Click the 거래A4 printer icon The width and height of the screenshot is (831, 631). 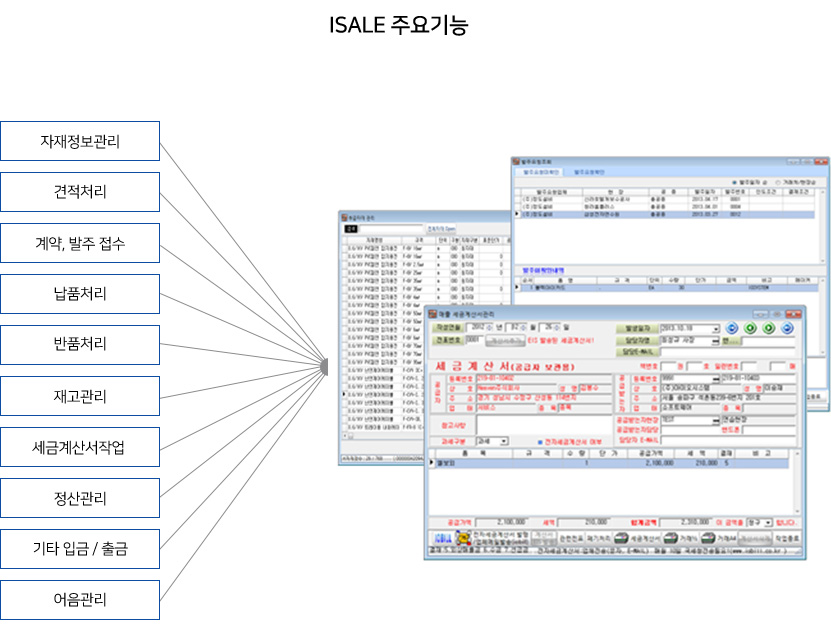coord(708,538)
